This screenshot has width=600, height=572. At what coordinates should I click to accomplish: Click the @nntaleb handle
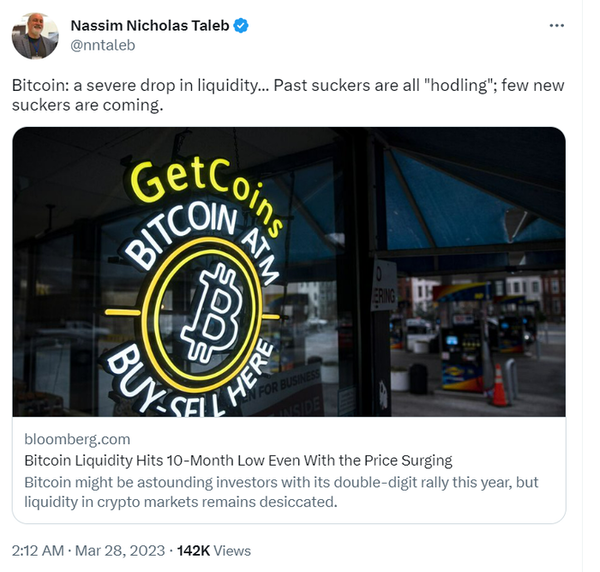(102, 45)
